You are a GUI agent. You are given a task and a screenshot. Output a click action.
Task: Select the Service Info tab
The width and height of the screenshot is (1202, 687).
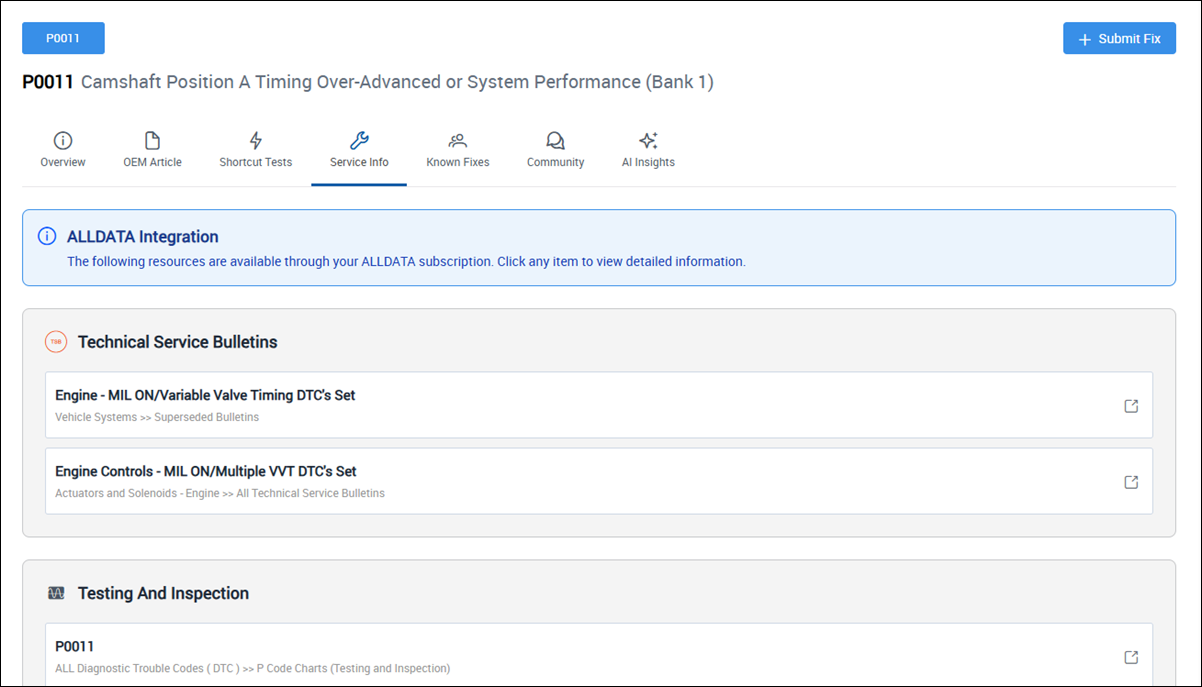[x=359, y=150]
